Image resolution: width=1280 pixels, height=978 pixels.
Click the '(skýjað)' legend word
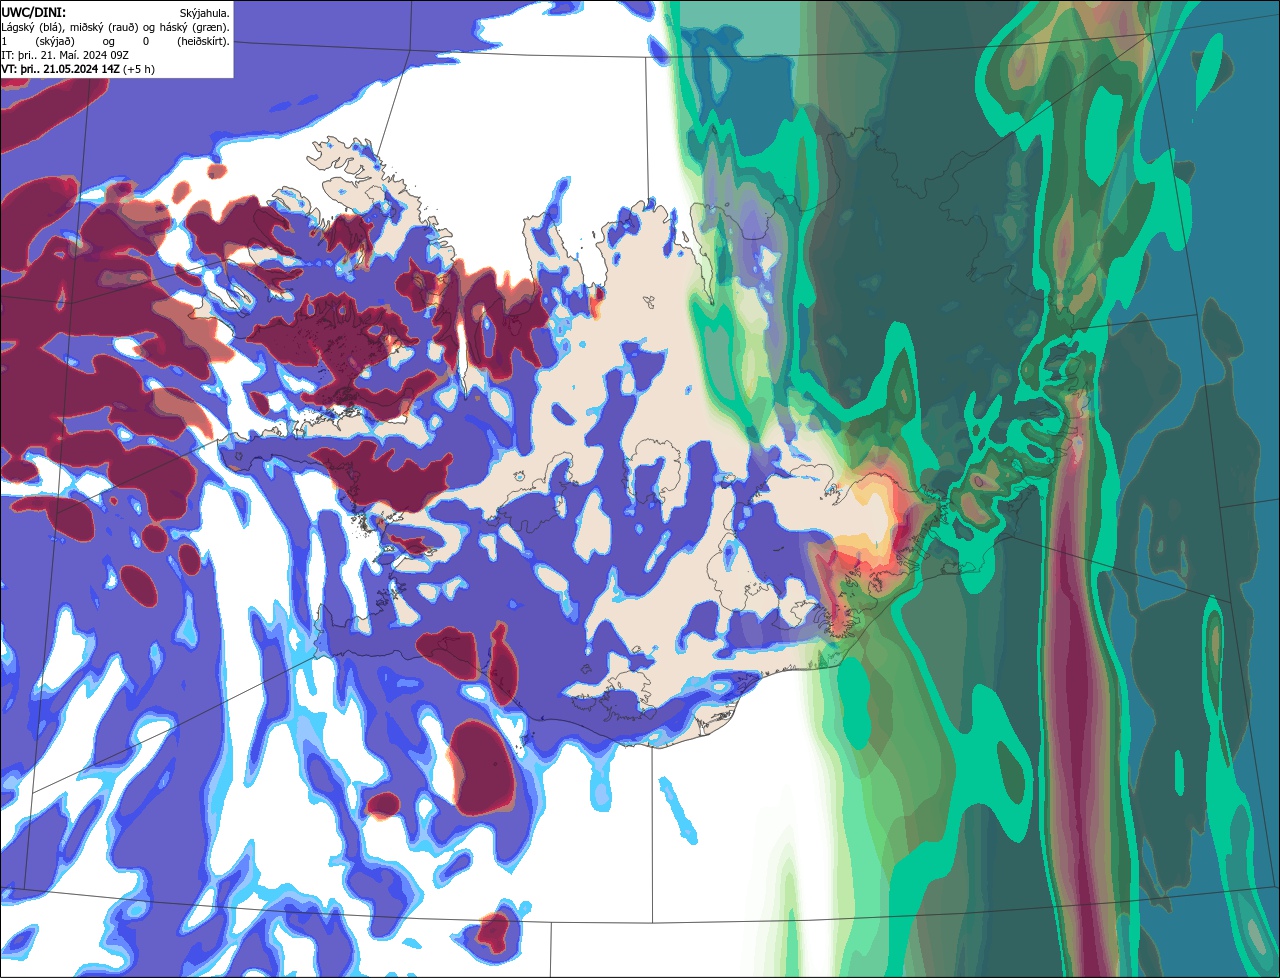pos(55,42)
